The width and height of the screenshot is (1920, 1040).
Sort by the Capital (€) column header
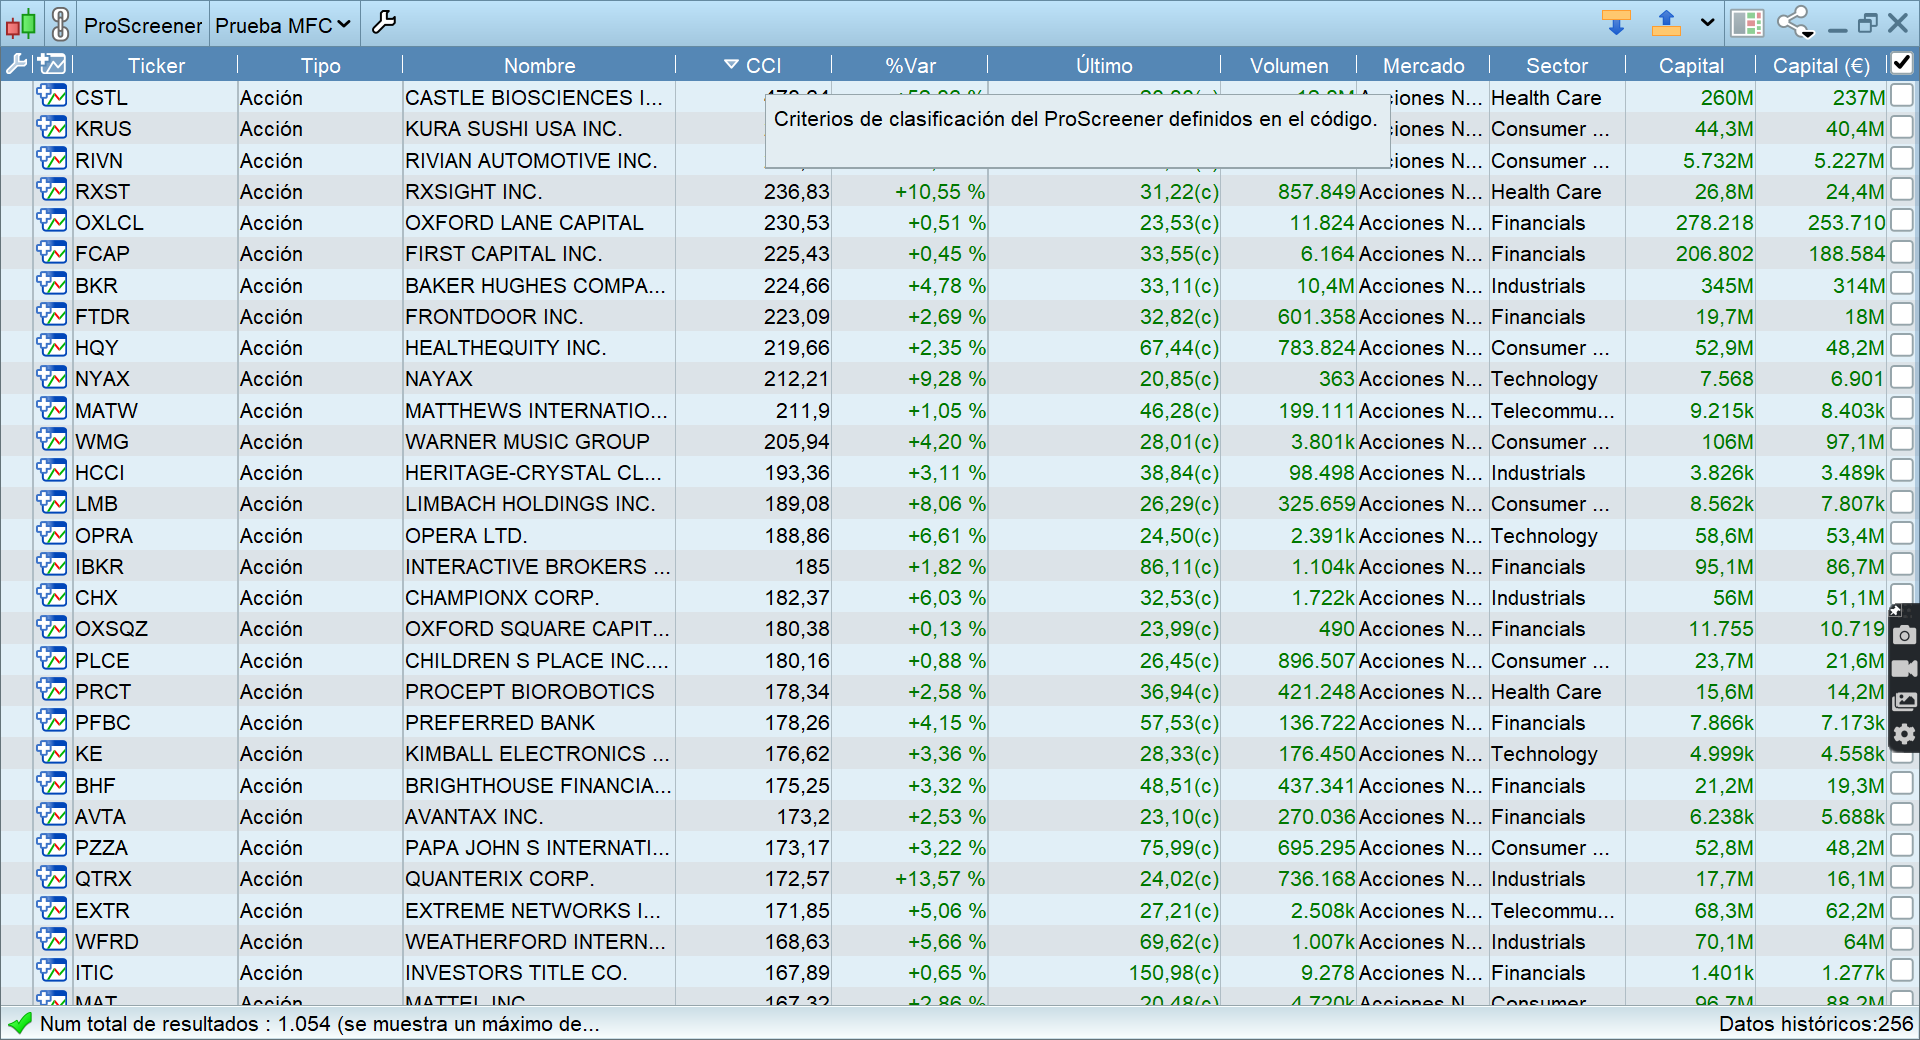click(1821, 66)
